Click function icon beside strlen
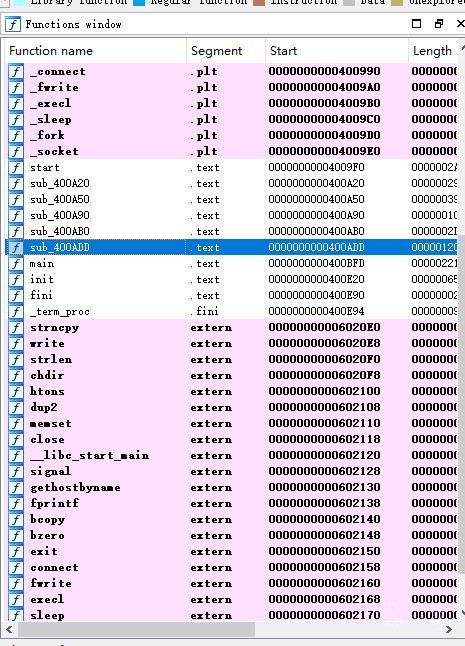 16,360
